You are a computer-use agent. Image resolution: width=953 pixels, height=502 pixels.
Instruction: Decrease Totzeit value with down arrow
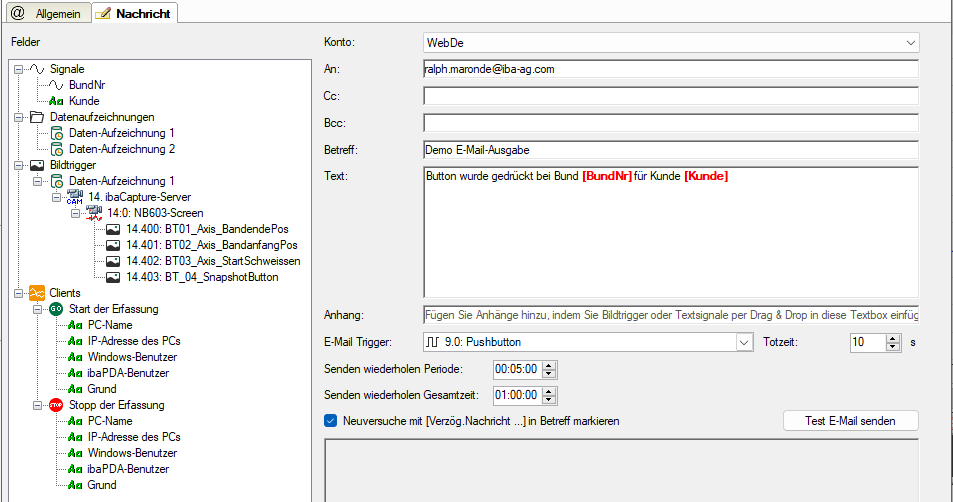pyautogui.click(x=893, y=346)
